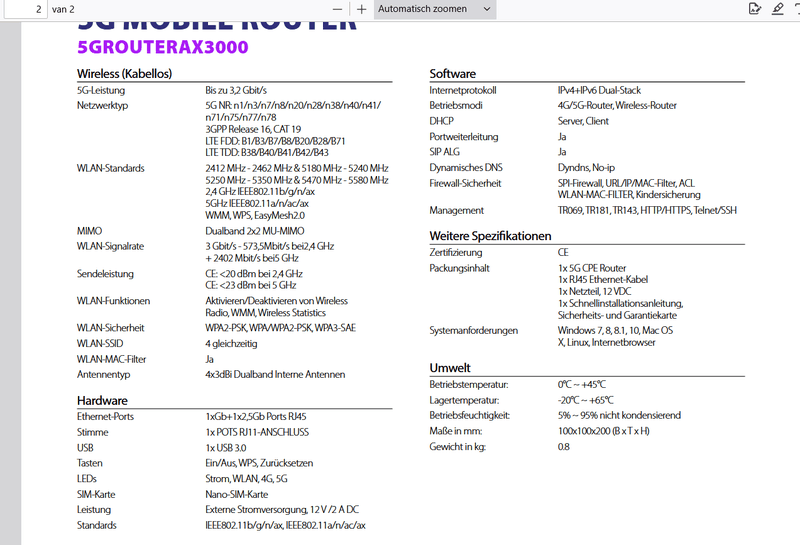The width and height of the screenshot is (800, 545).
Task: Click the 'Gewicht in kg:' row label
Action: (458, 447)
